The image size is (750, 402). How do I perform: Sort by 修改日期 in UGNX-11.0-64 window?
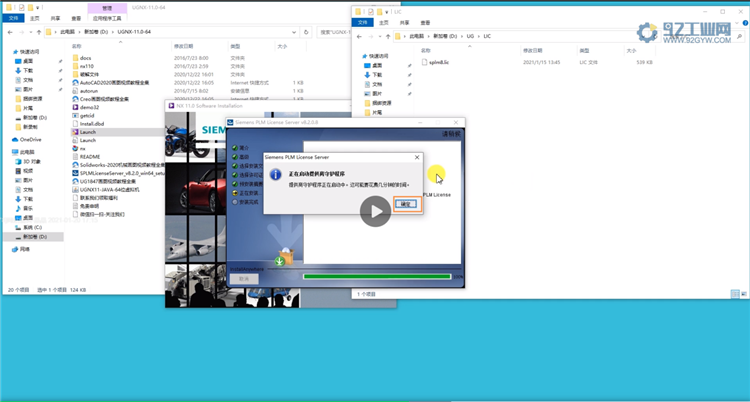[184, 46]
